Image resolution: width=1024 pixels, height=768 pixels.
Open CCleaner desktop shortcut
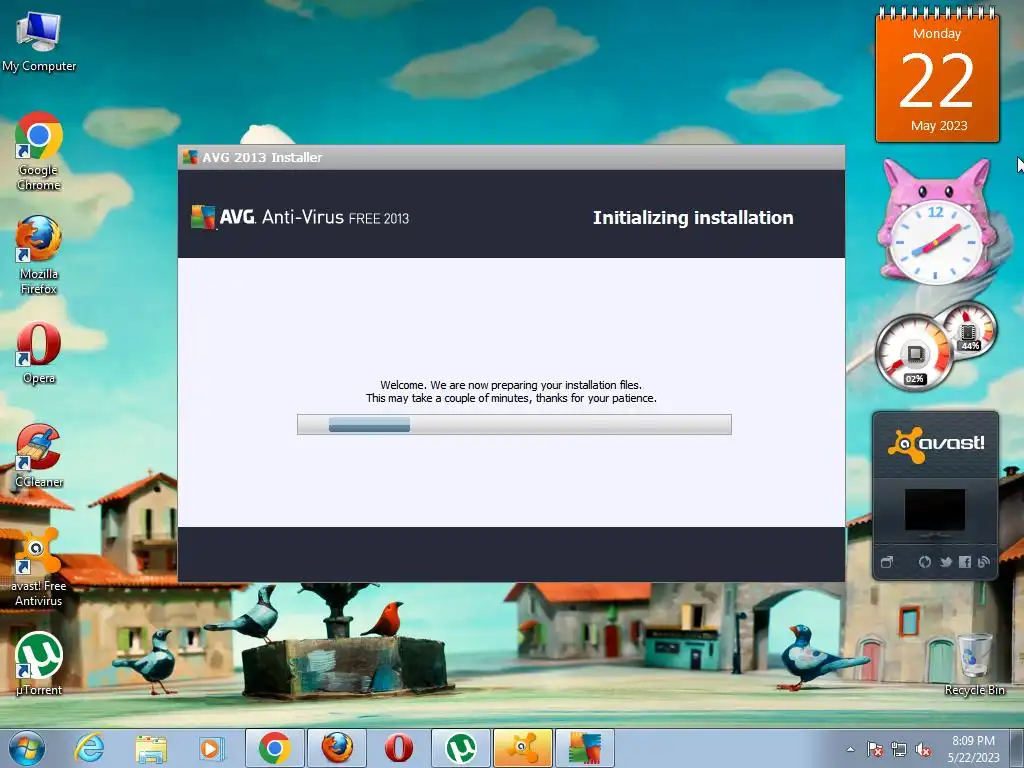[39, 456]
